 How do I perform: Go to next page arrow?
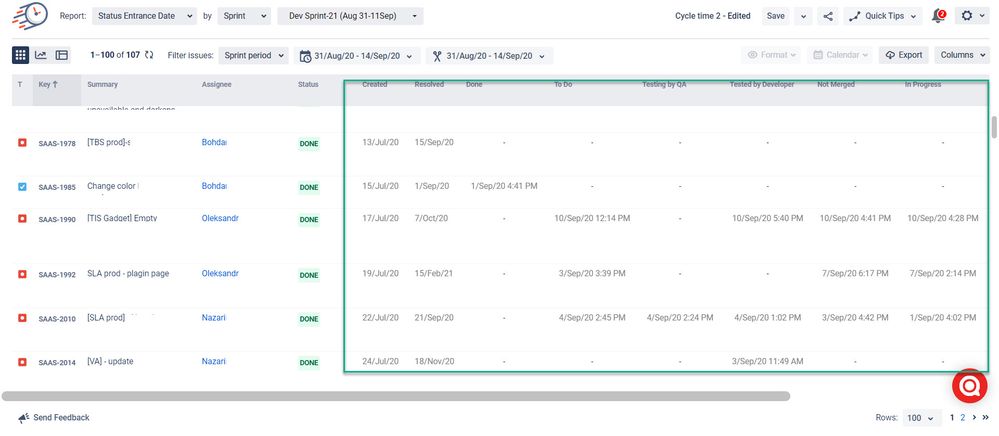(x=974, y=418)
